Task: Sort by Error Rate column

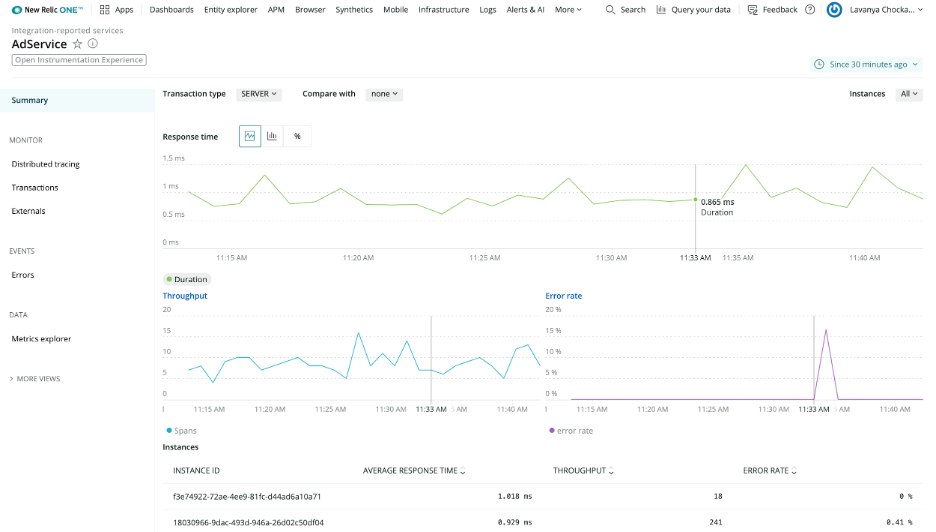Action: point(769,471)
